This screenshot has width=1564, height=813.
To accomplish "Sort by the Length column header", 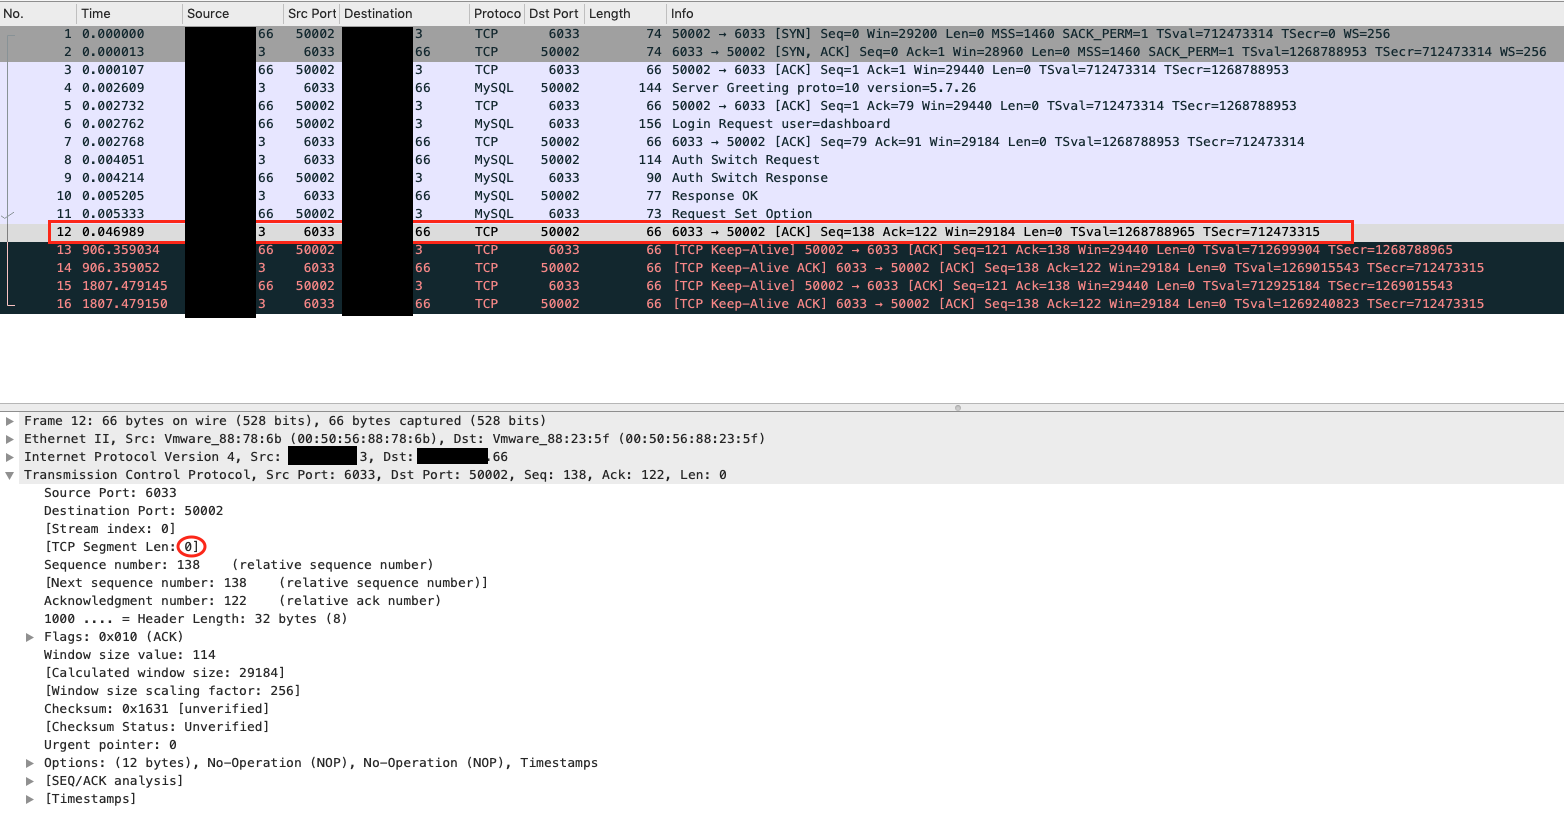I will click(625, 14).
